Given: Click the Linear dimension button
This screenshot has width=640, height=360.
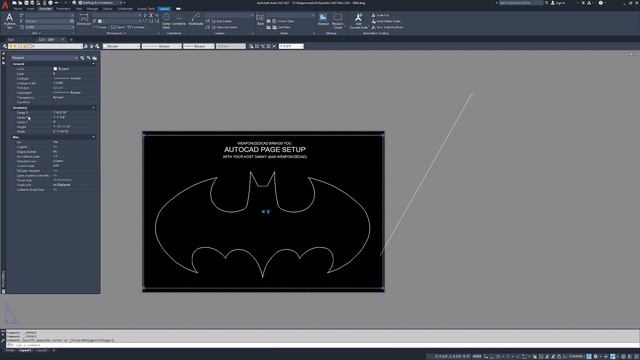Looking at the screenshot, I should (101, 27).
